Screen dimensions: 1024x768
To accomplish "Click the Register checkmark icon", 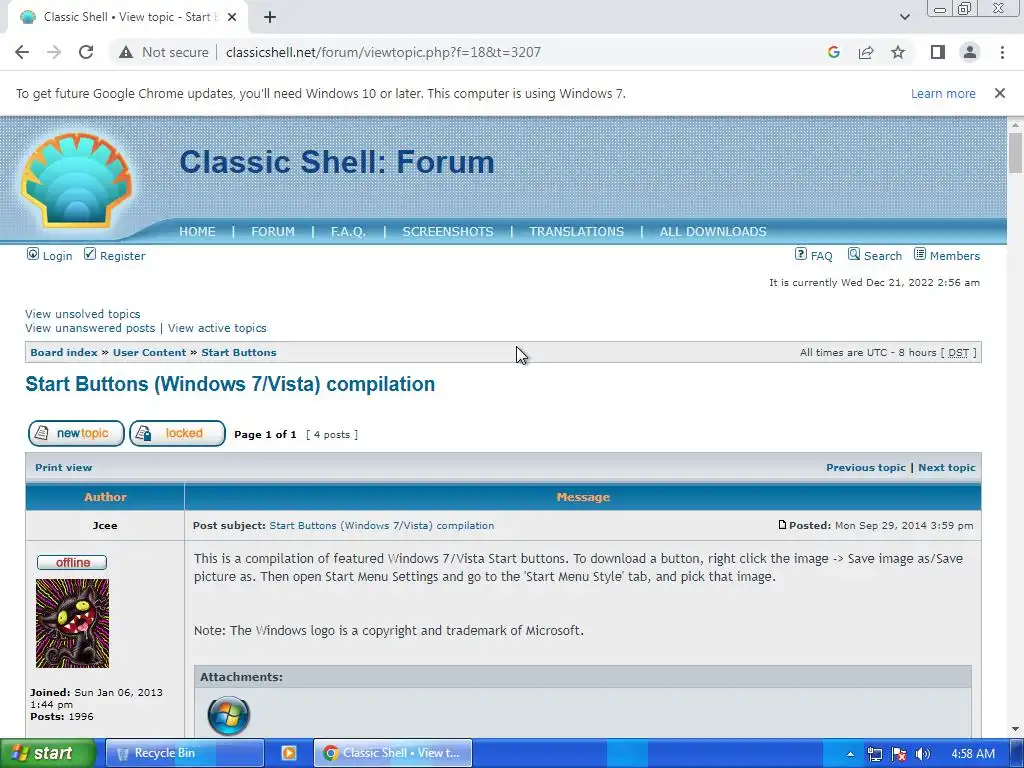I will (x=90, y=254).
